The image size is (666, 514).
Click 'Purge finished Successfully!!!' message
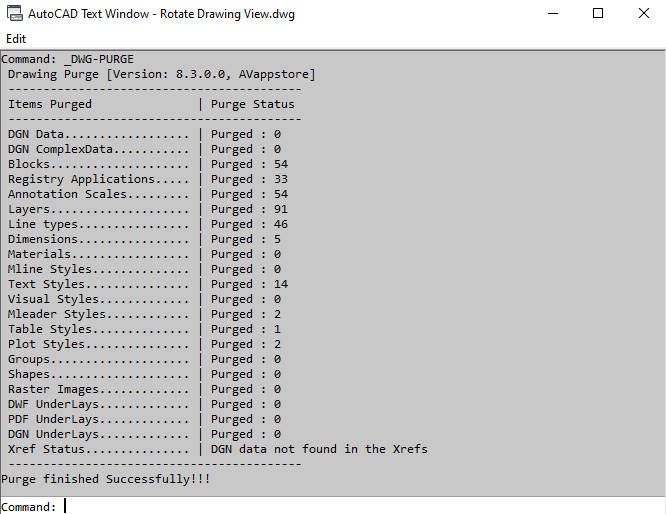106,479
